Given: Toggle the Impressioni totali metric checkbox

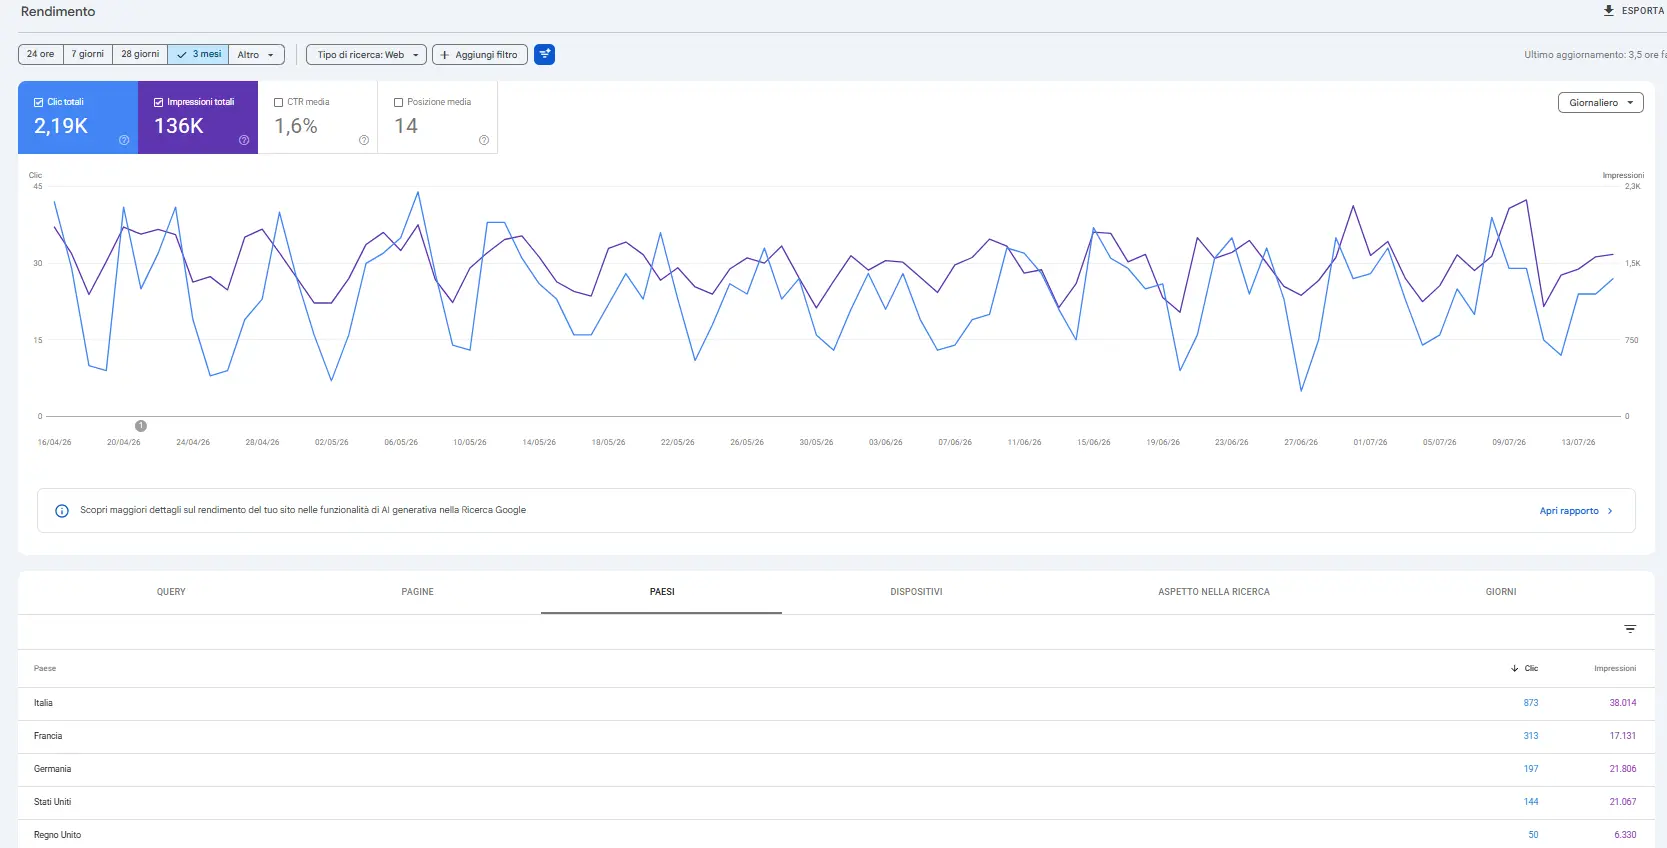Looking at the screenshot, I should pyautogui.click(x=159, y=102).
